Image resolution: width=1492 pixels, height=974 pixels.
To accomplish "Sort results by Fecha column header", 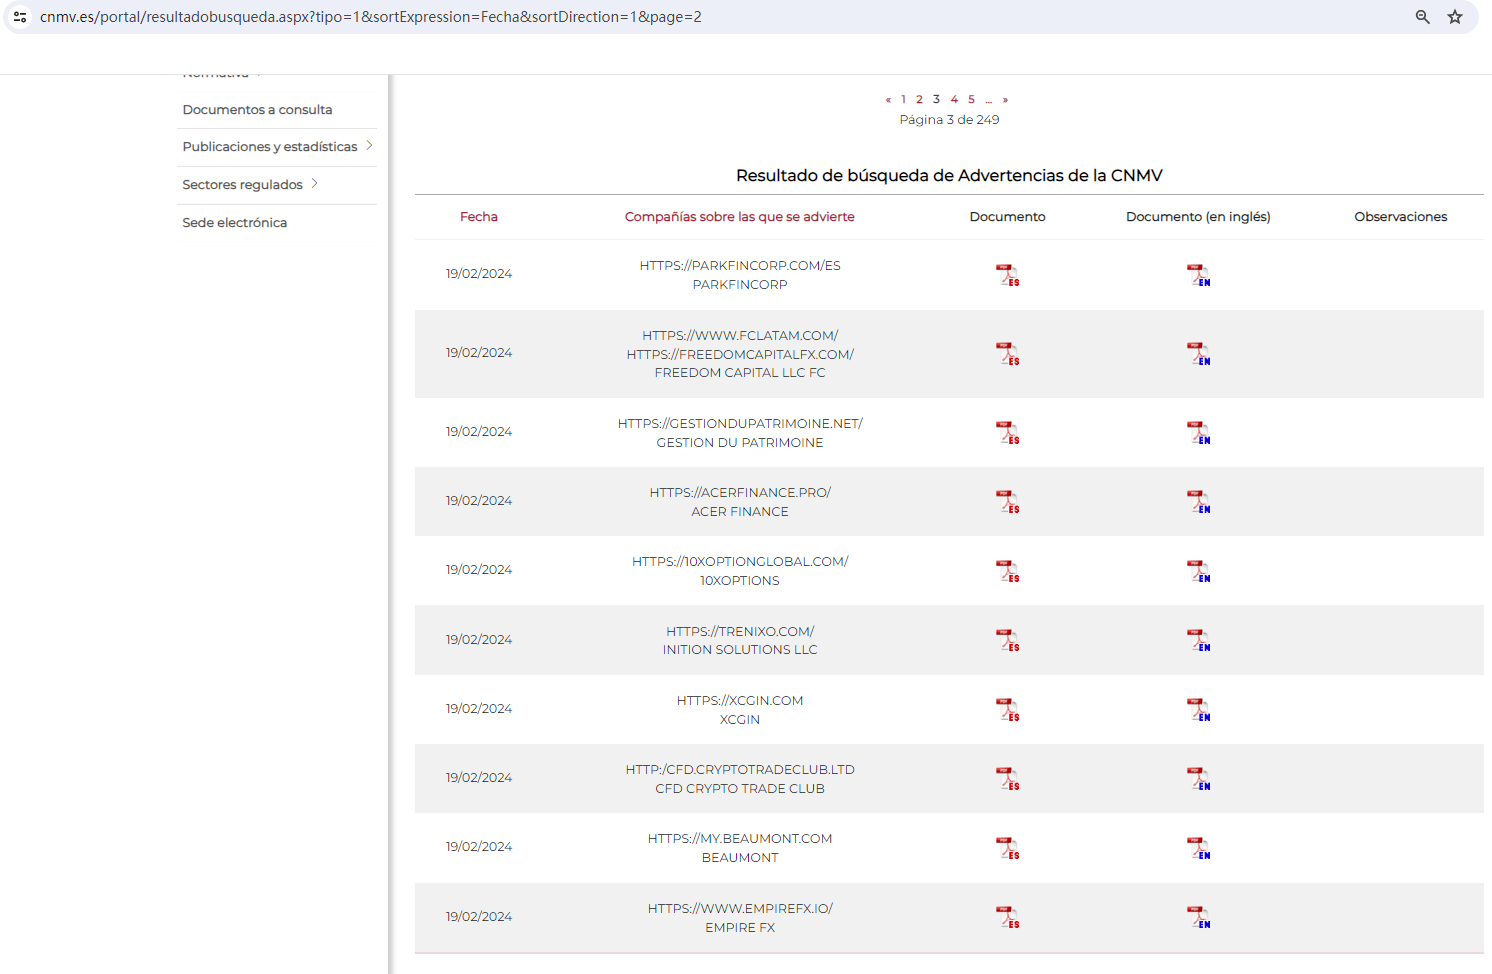I will [x=478, y=217].
